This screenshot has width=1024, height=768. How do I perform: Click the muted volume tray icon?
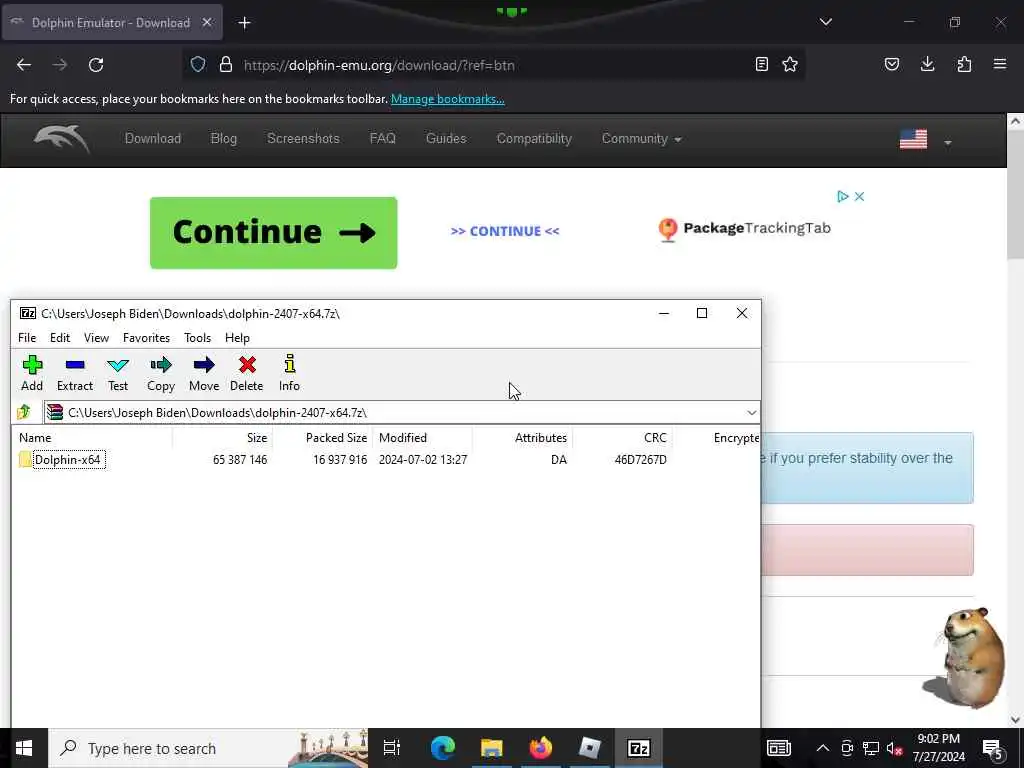894,748
